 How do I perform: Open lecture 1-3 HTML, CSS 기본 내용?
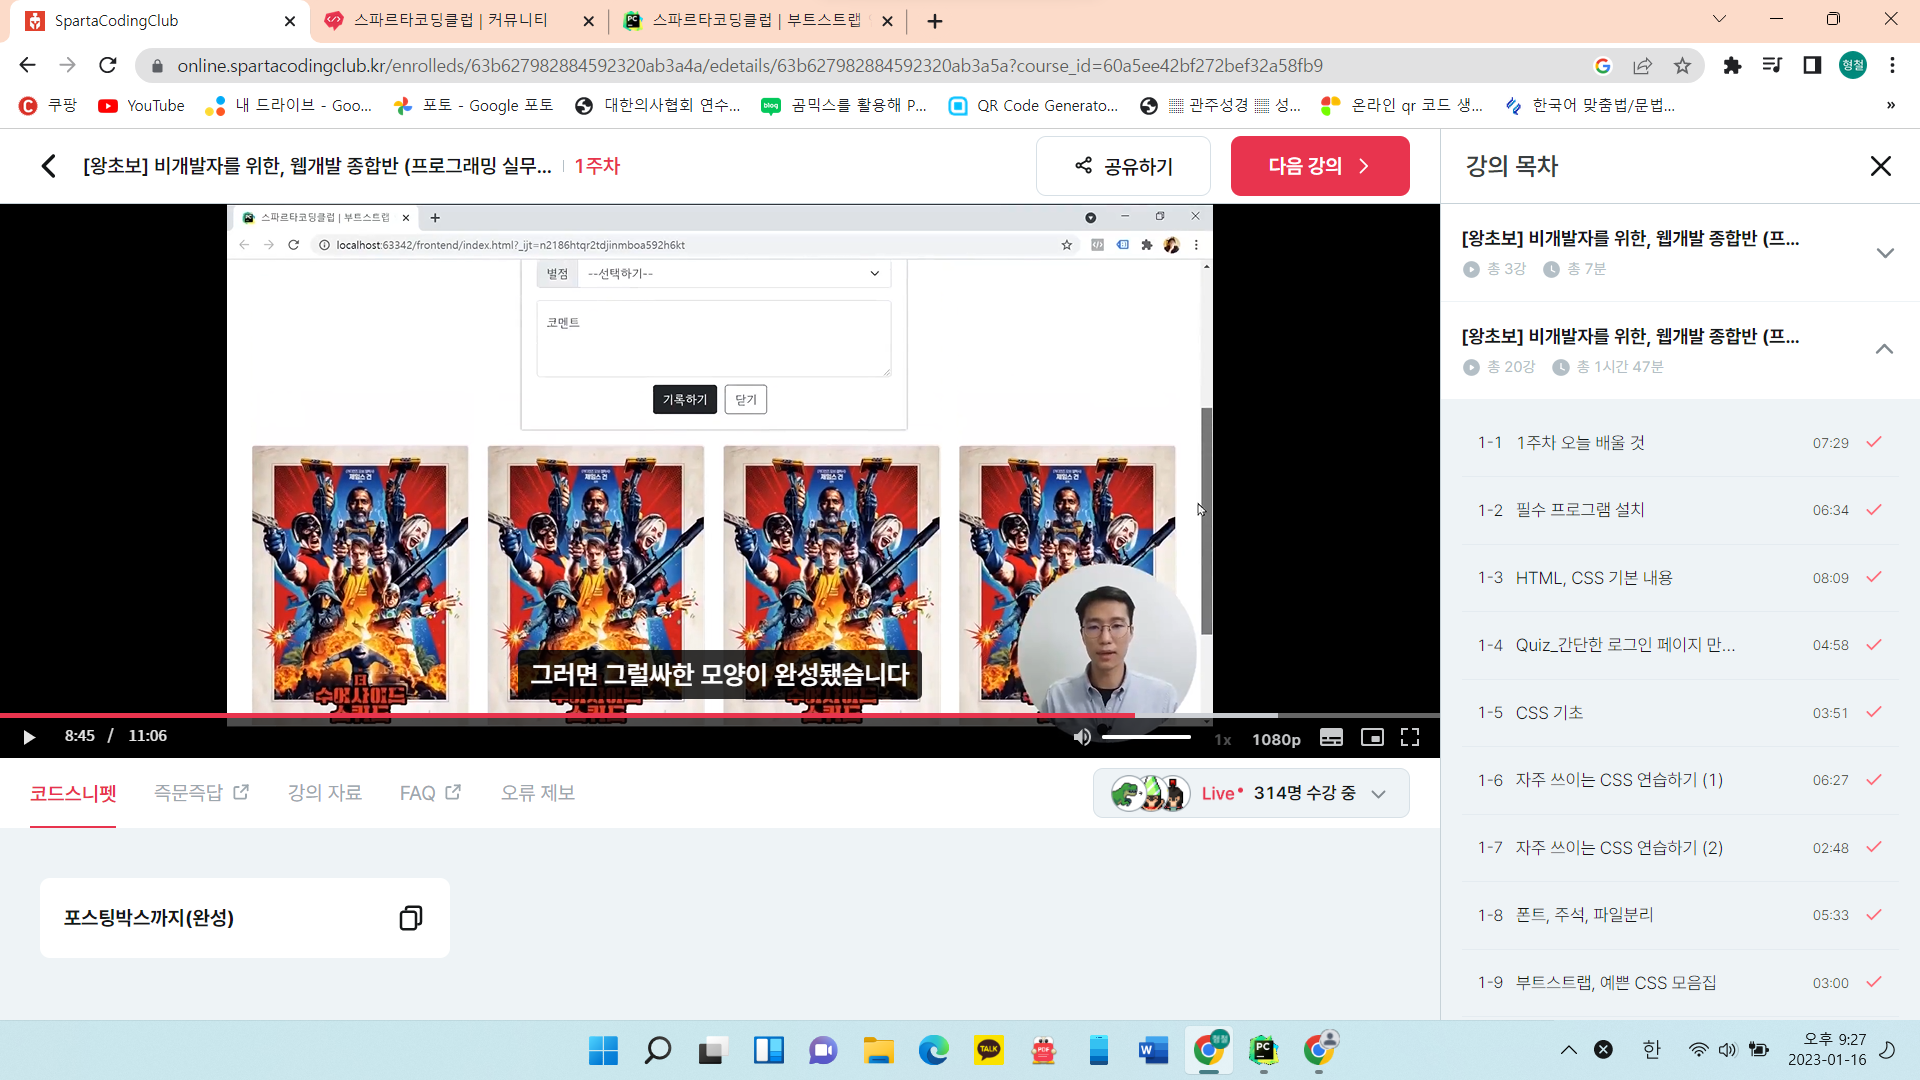coord(1680,578)
